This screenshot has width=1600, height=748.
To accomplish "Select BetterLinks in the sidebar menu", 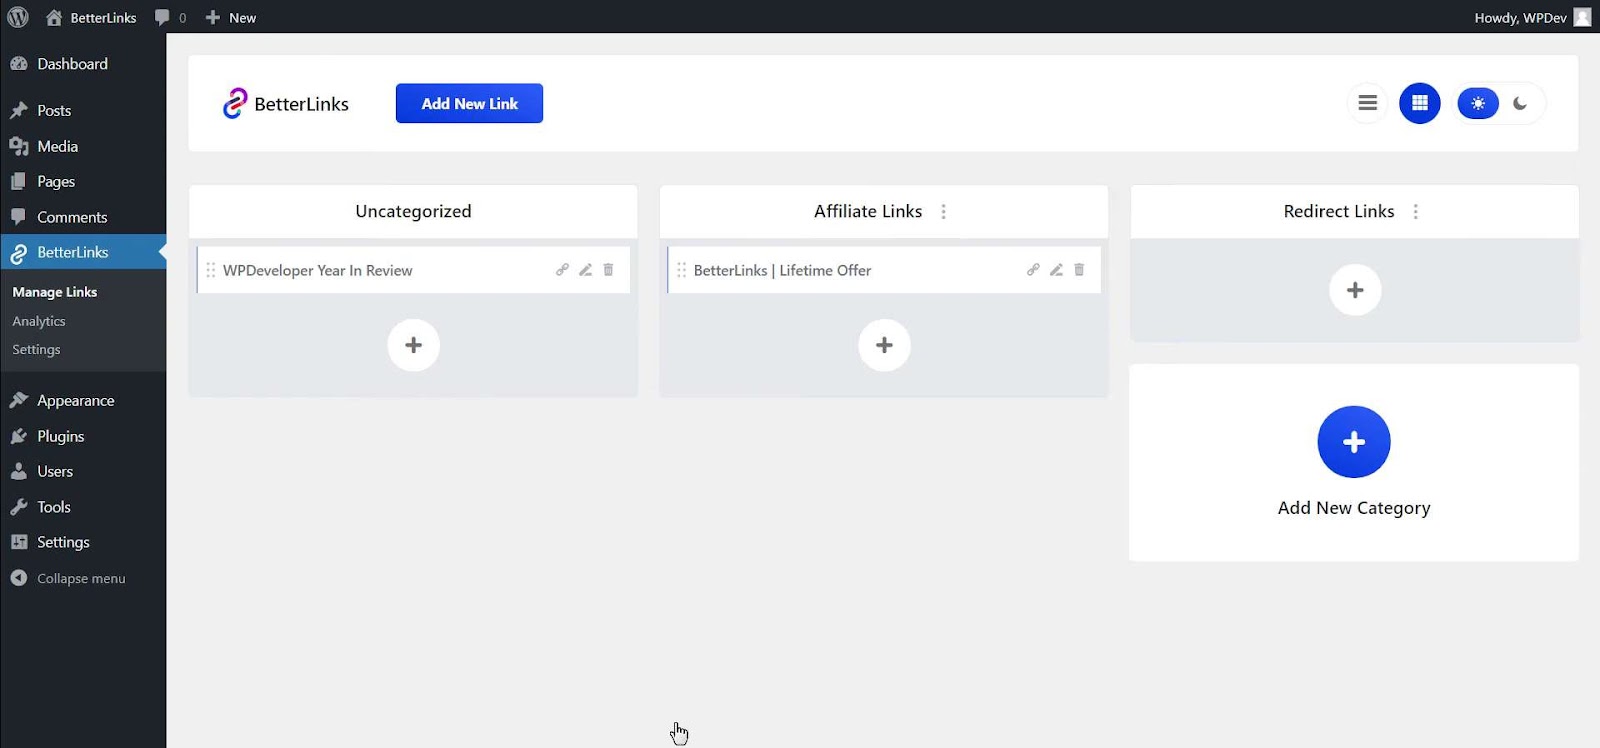I will coord(83,252).
